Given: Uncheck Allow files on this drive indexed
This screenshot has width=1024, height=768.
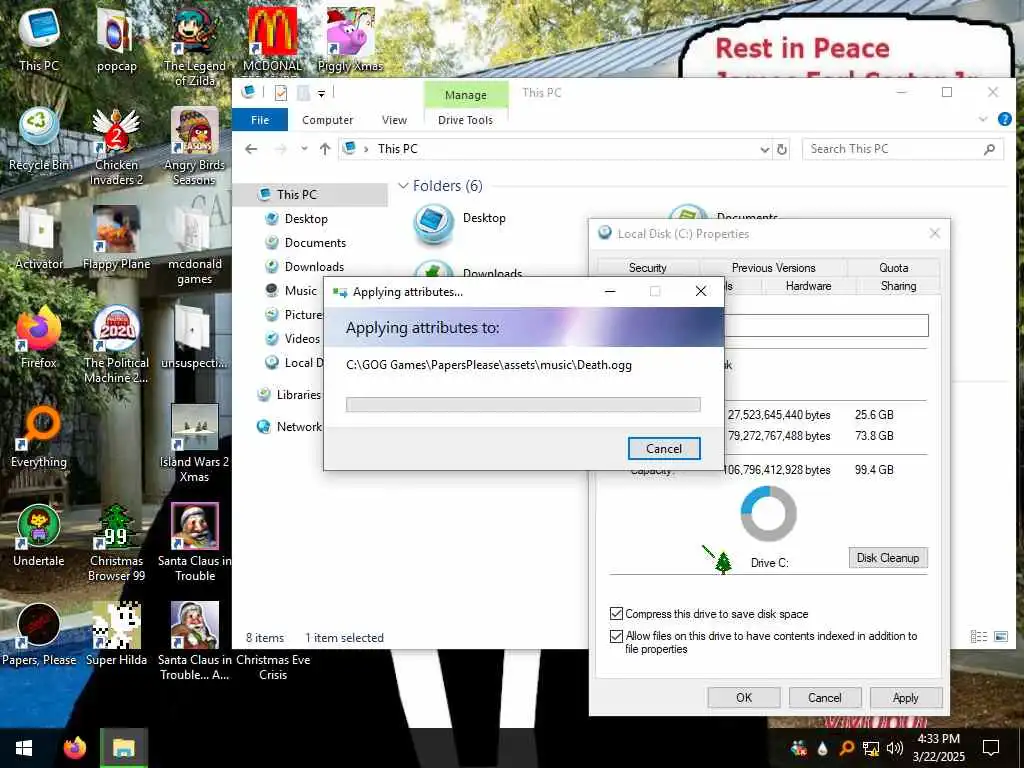Looking at the screenshot, I should (616, 636).
